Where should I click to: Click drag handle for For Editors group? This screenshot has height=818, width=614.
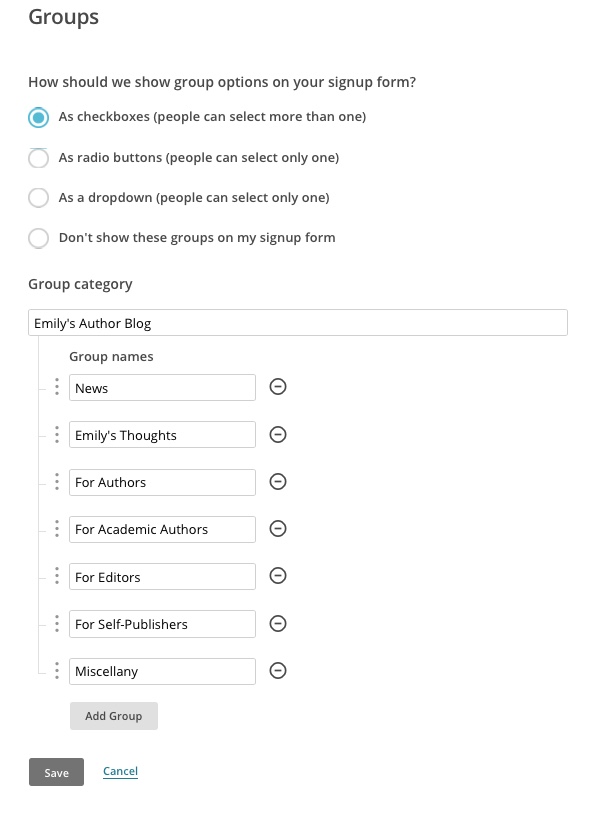(x=57, y=576)
